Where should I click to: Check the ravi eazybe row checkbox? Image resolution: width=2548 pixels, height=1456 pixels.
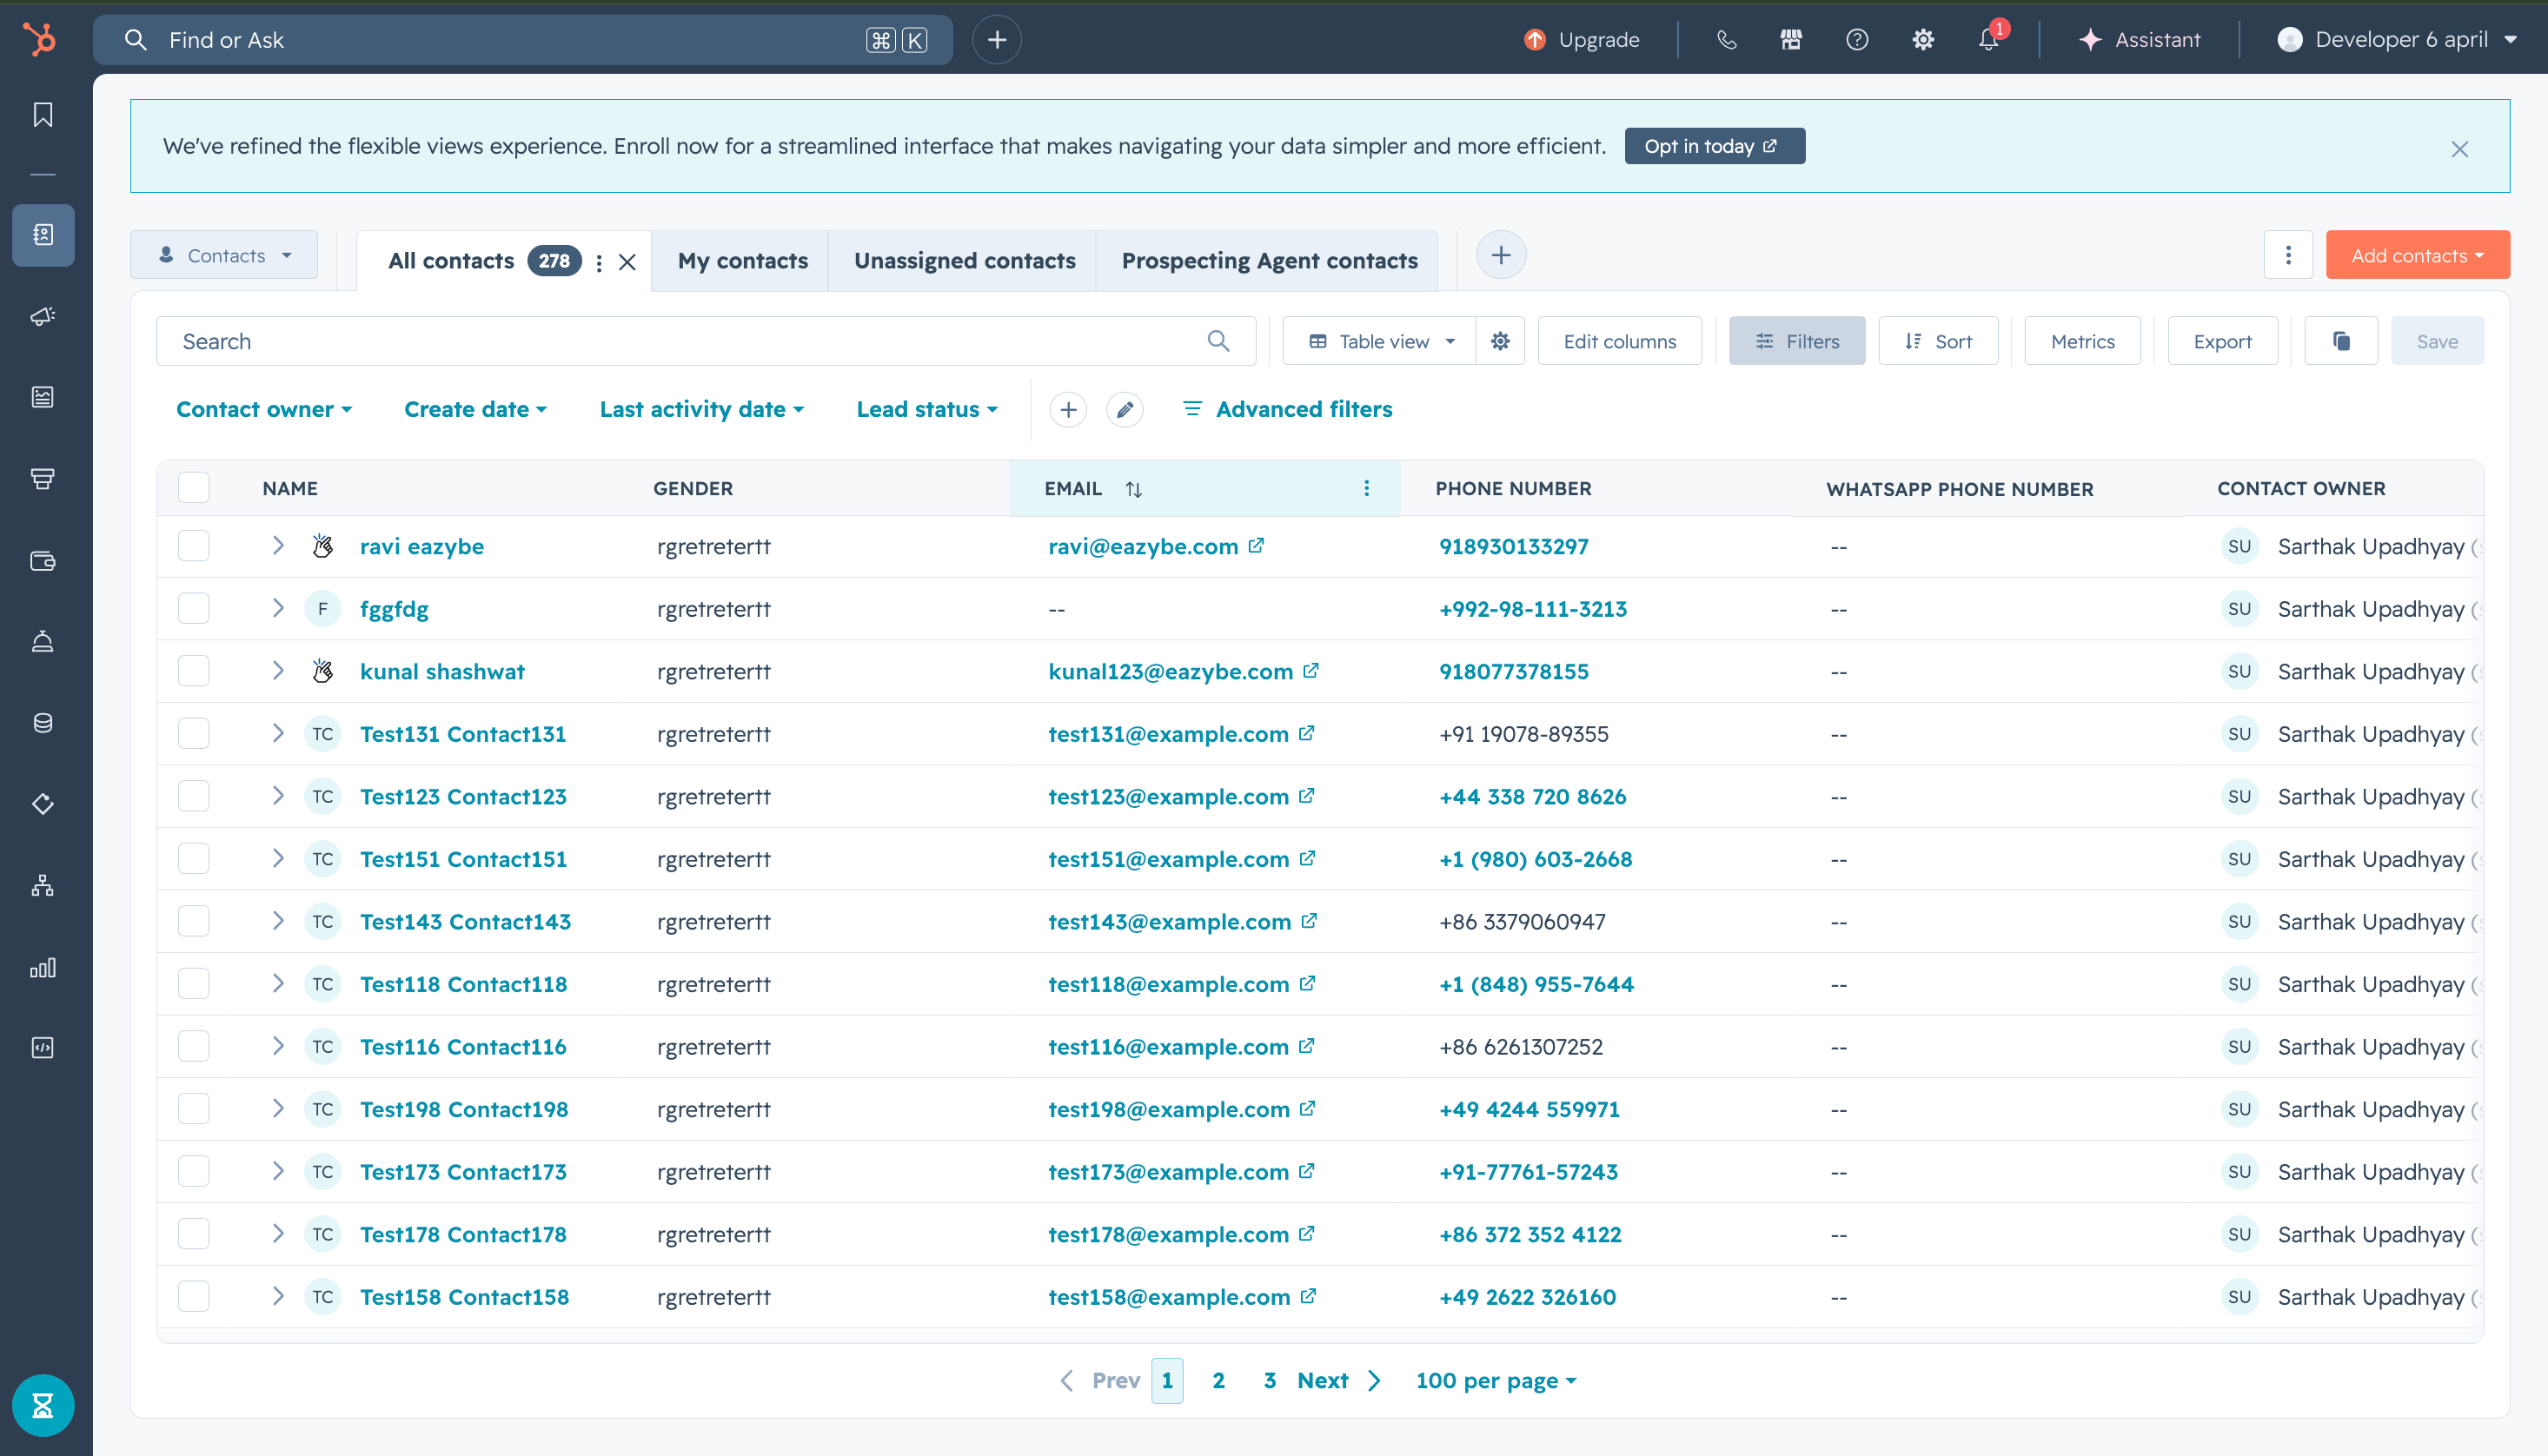click(x=193, y=546)
